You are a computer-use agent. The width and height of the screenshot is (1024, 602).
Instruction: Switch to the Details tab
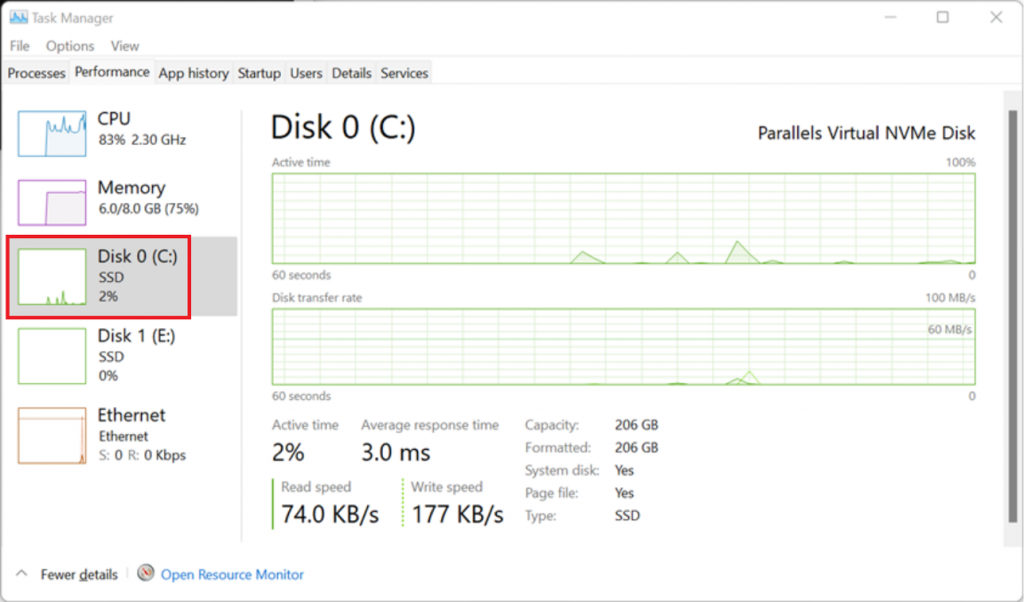click(x=352, y=73)
